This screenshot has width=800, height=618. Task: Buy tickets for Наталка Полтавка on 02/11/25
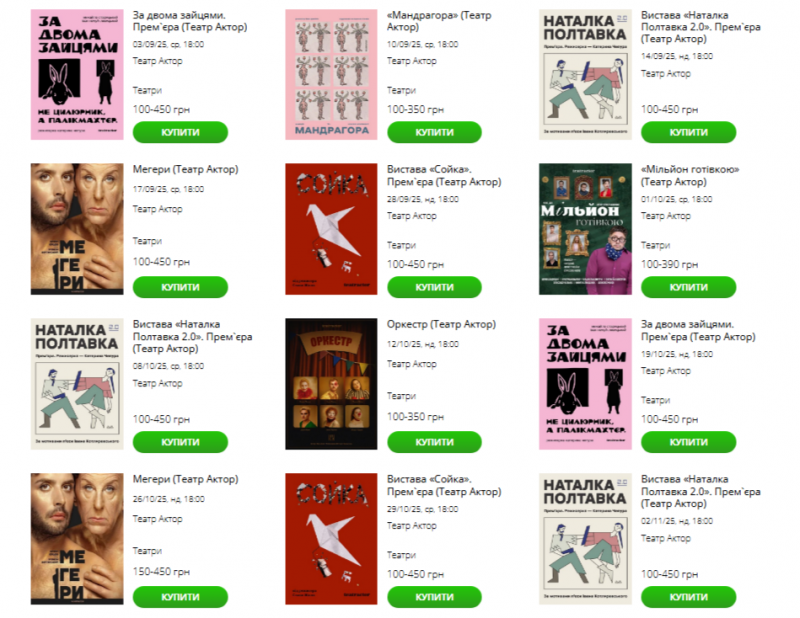688,597
